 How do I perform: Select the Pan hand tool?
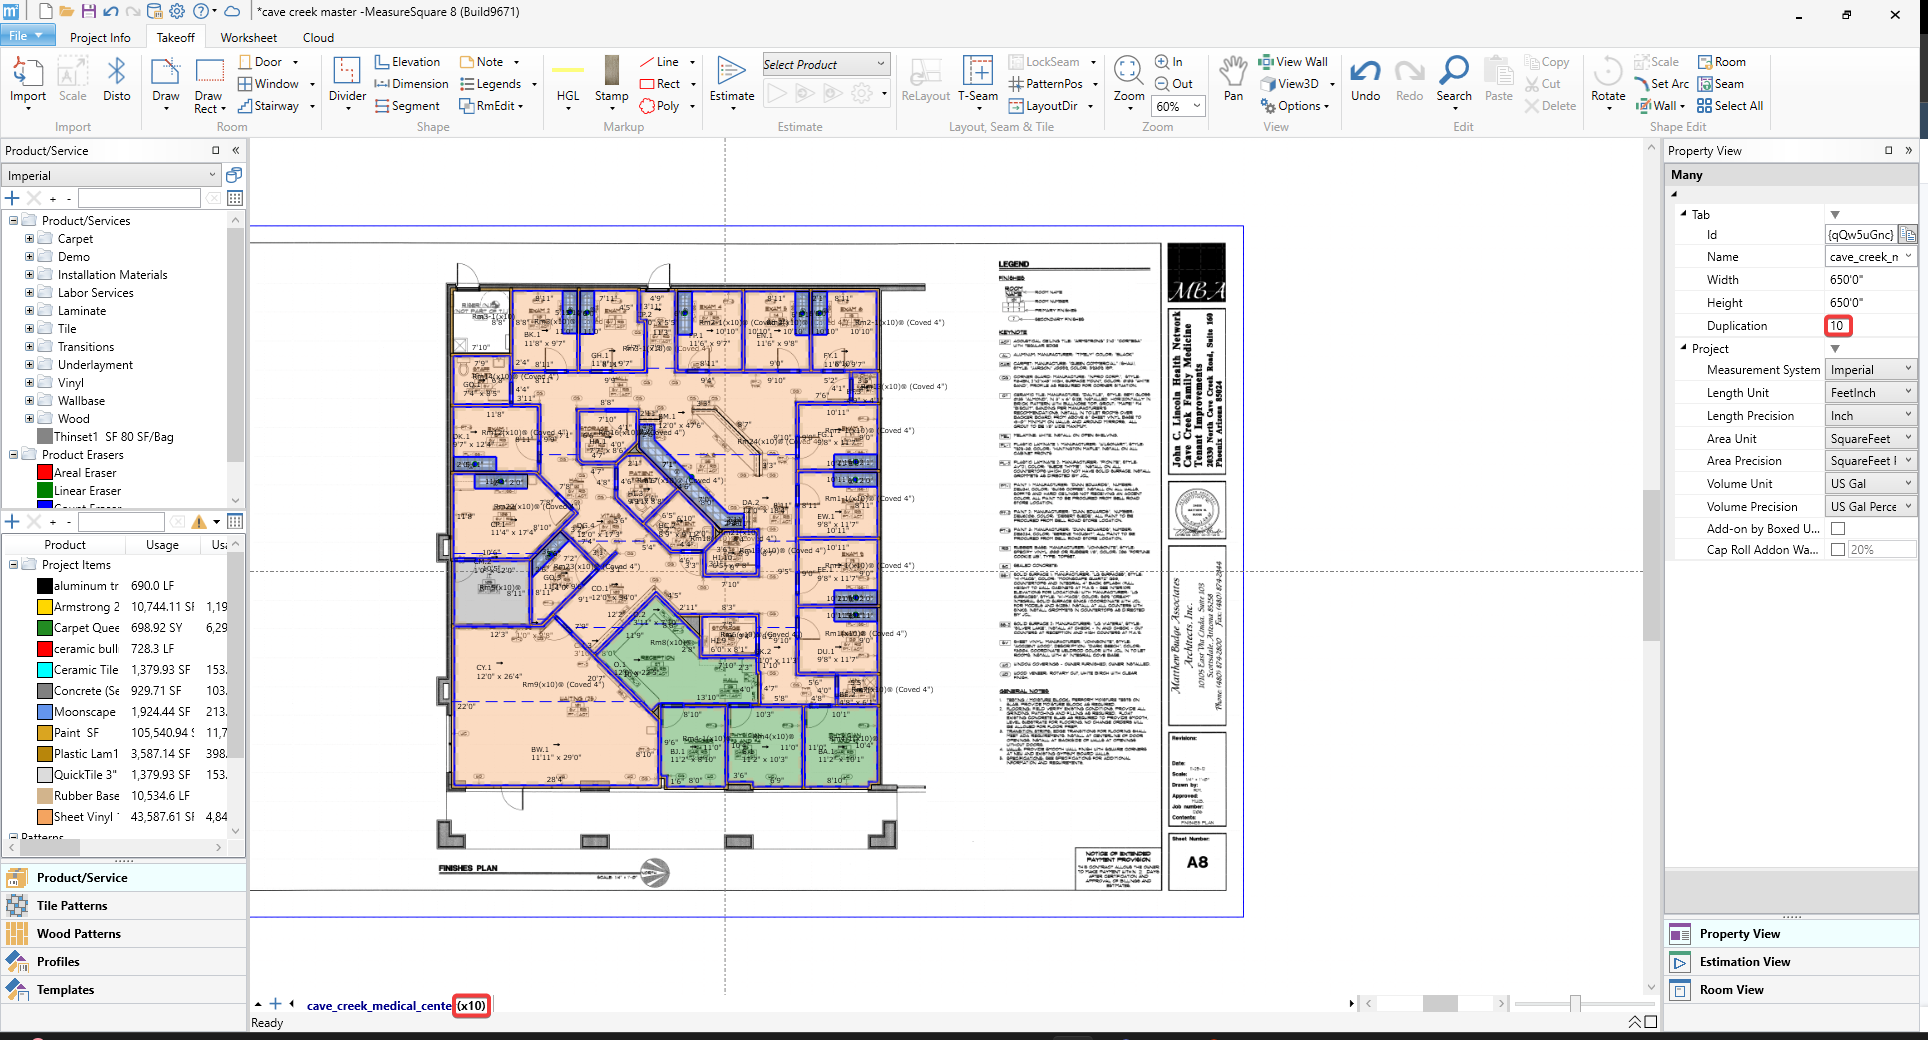(1234, 79)
